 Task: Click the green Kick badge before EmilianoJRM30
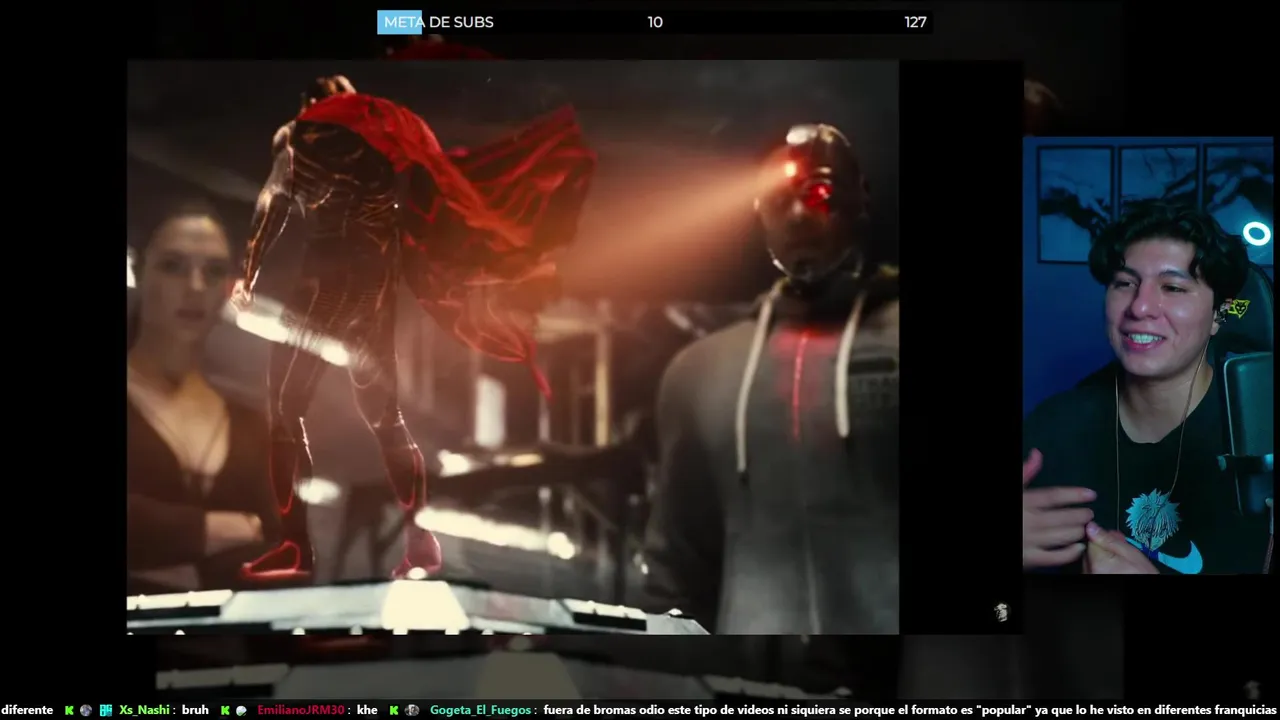[x=225, y=710]
